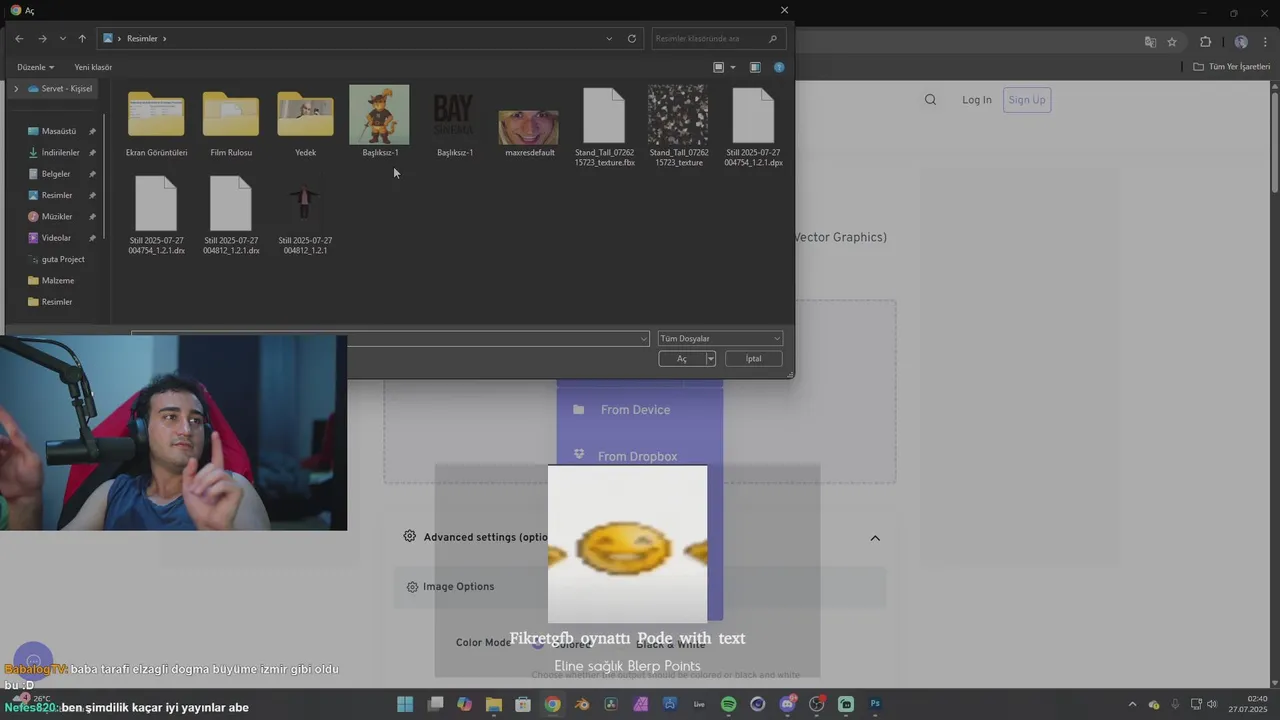Viewport: 1280px width, 720px height.
Task: Open Photoshop from the taskbar
Action: coord(875,704)
